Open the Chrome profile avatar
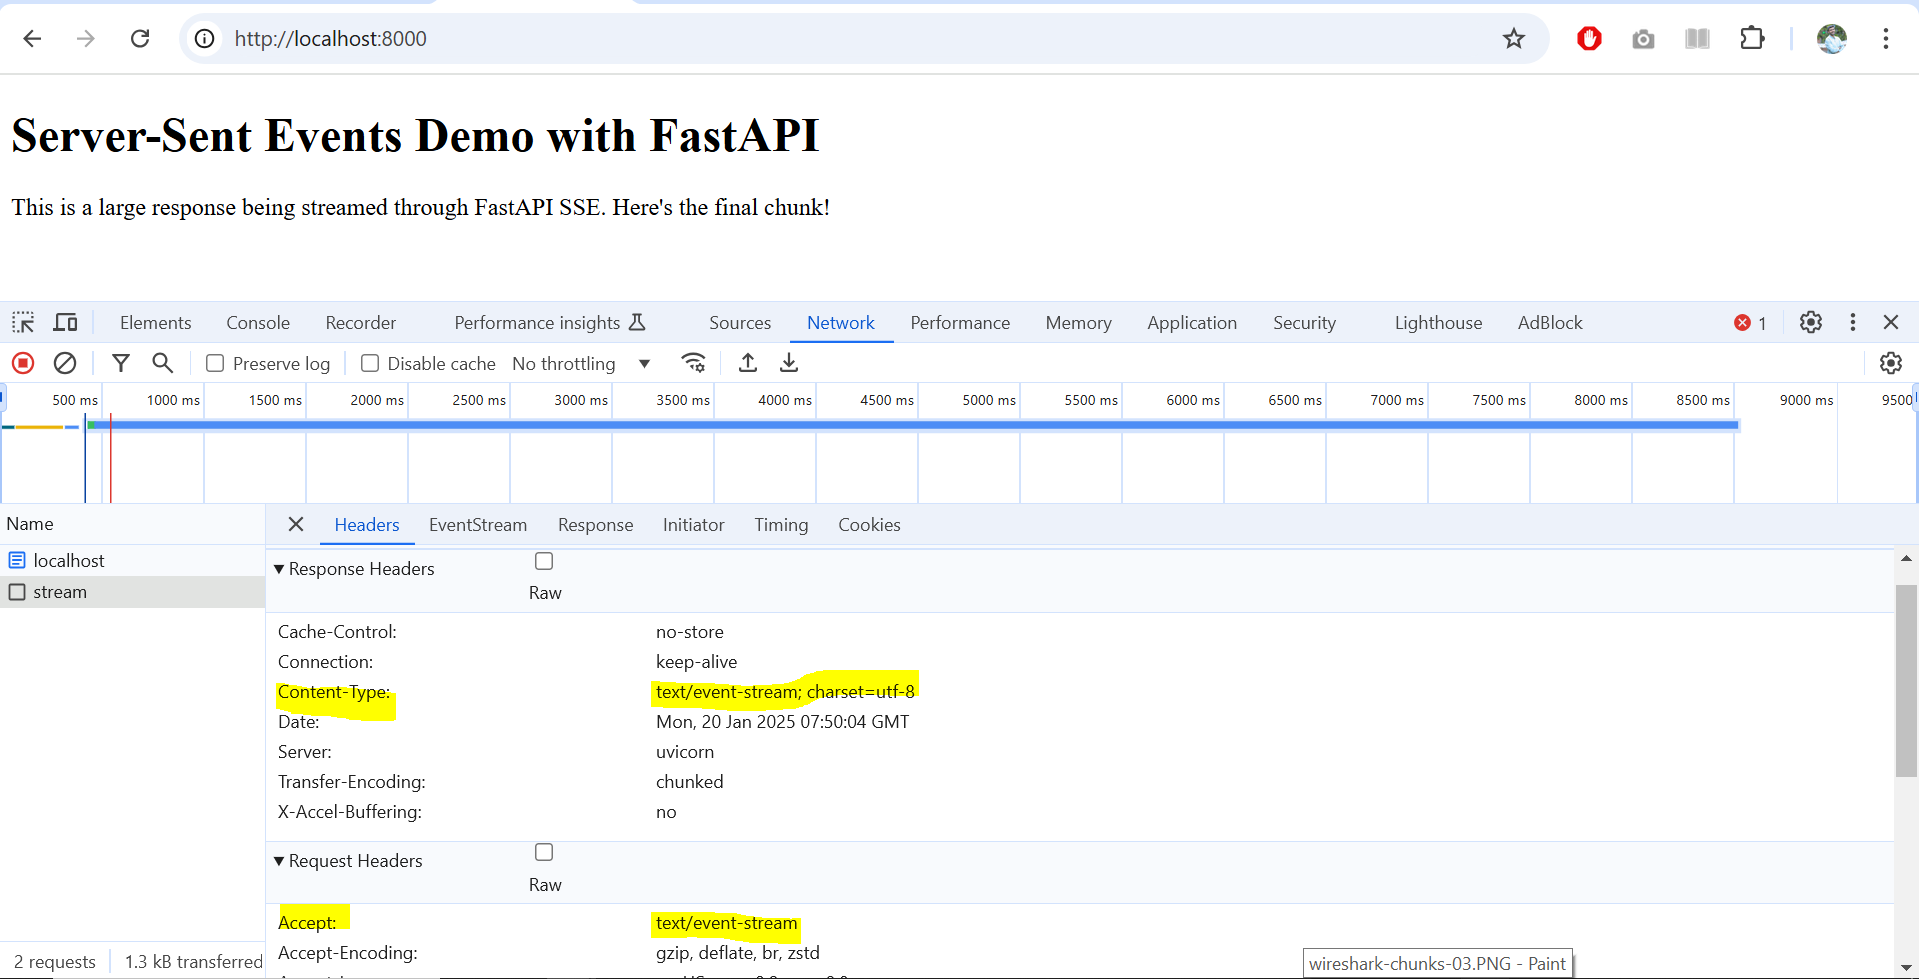 [1832, 39]
